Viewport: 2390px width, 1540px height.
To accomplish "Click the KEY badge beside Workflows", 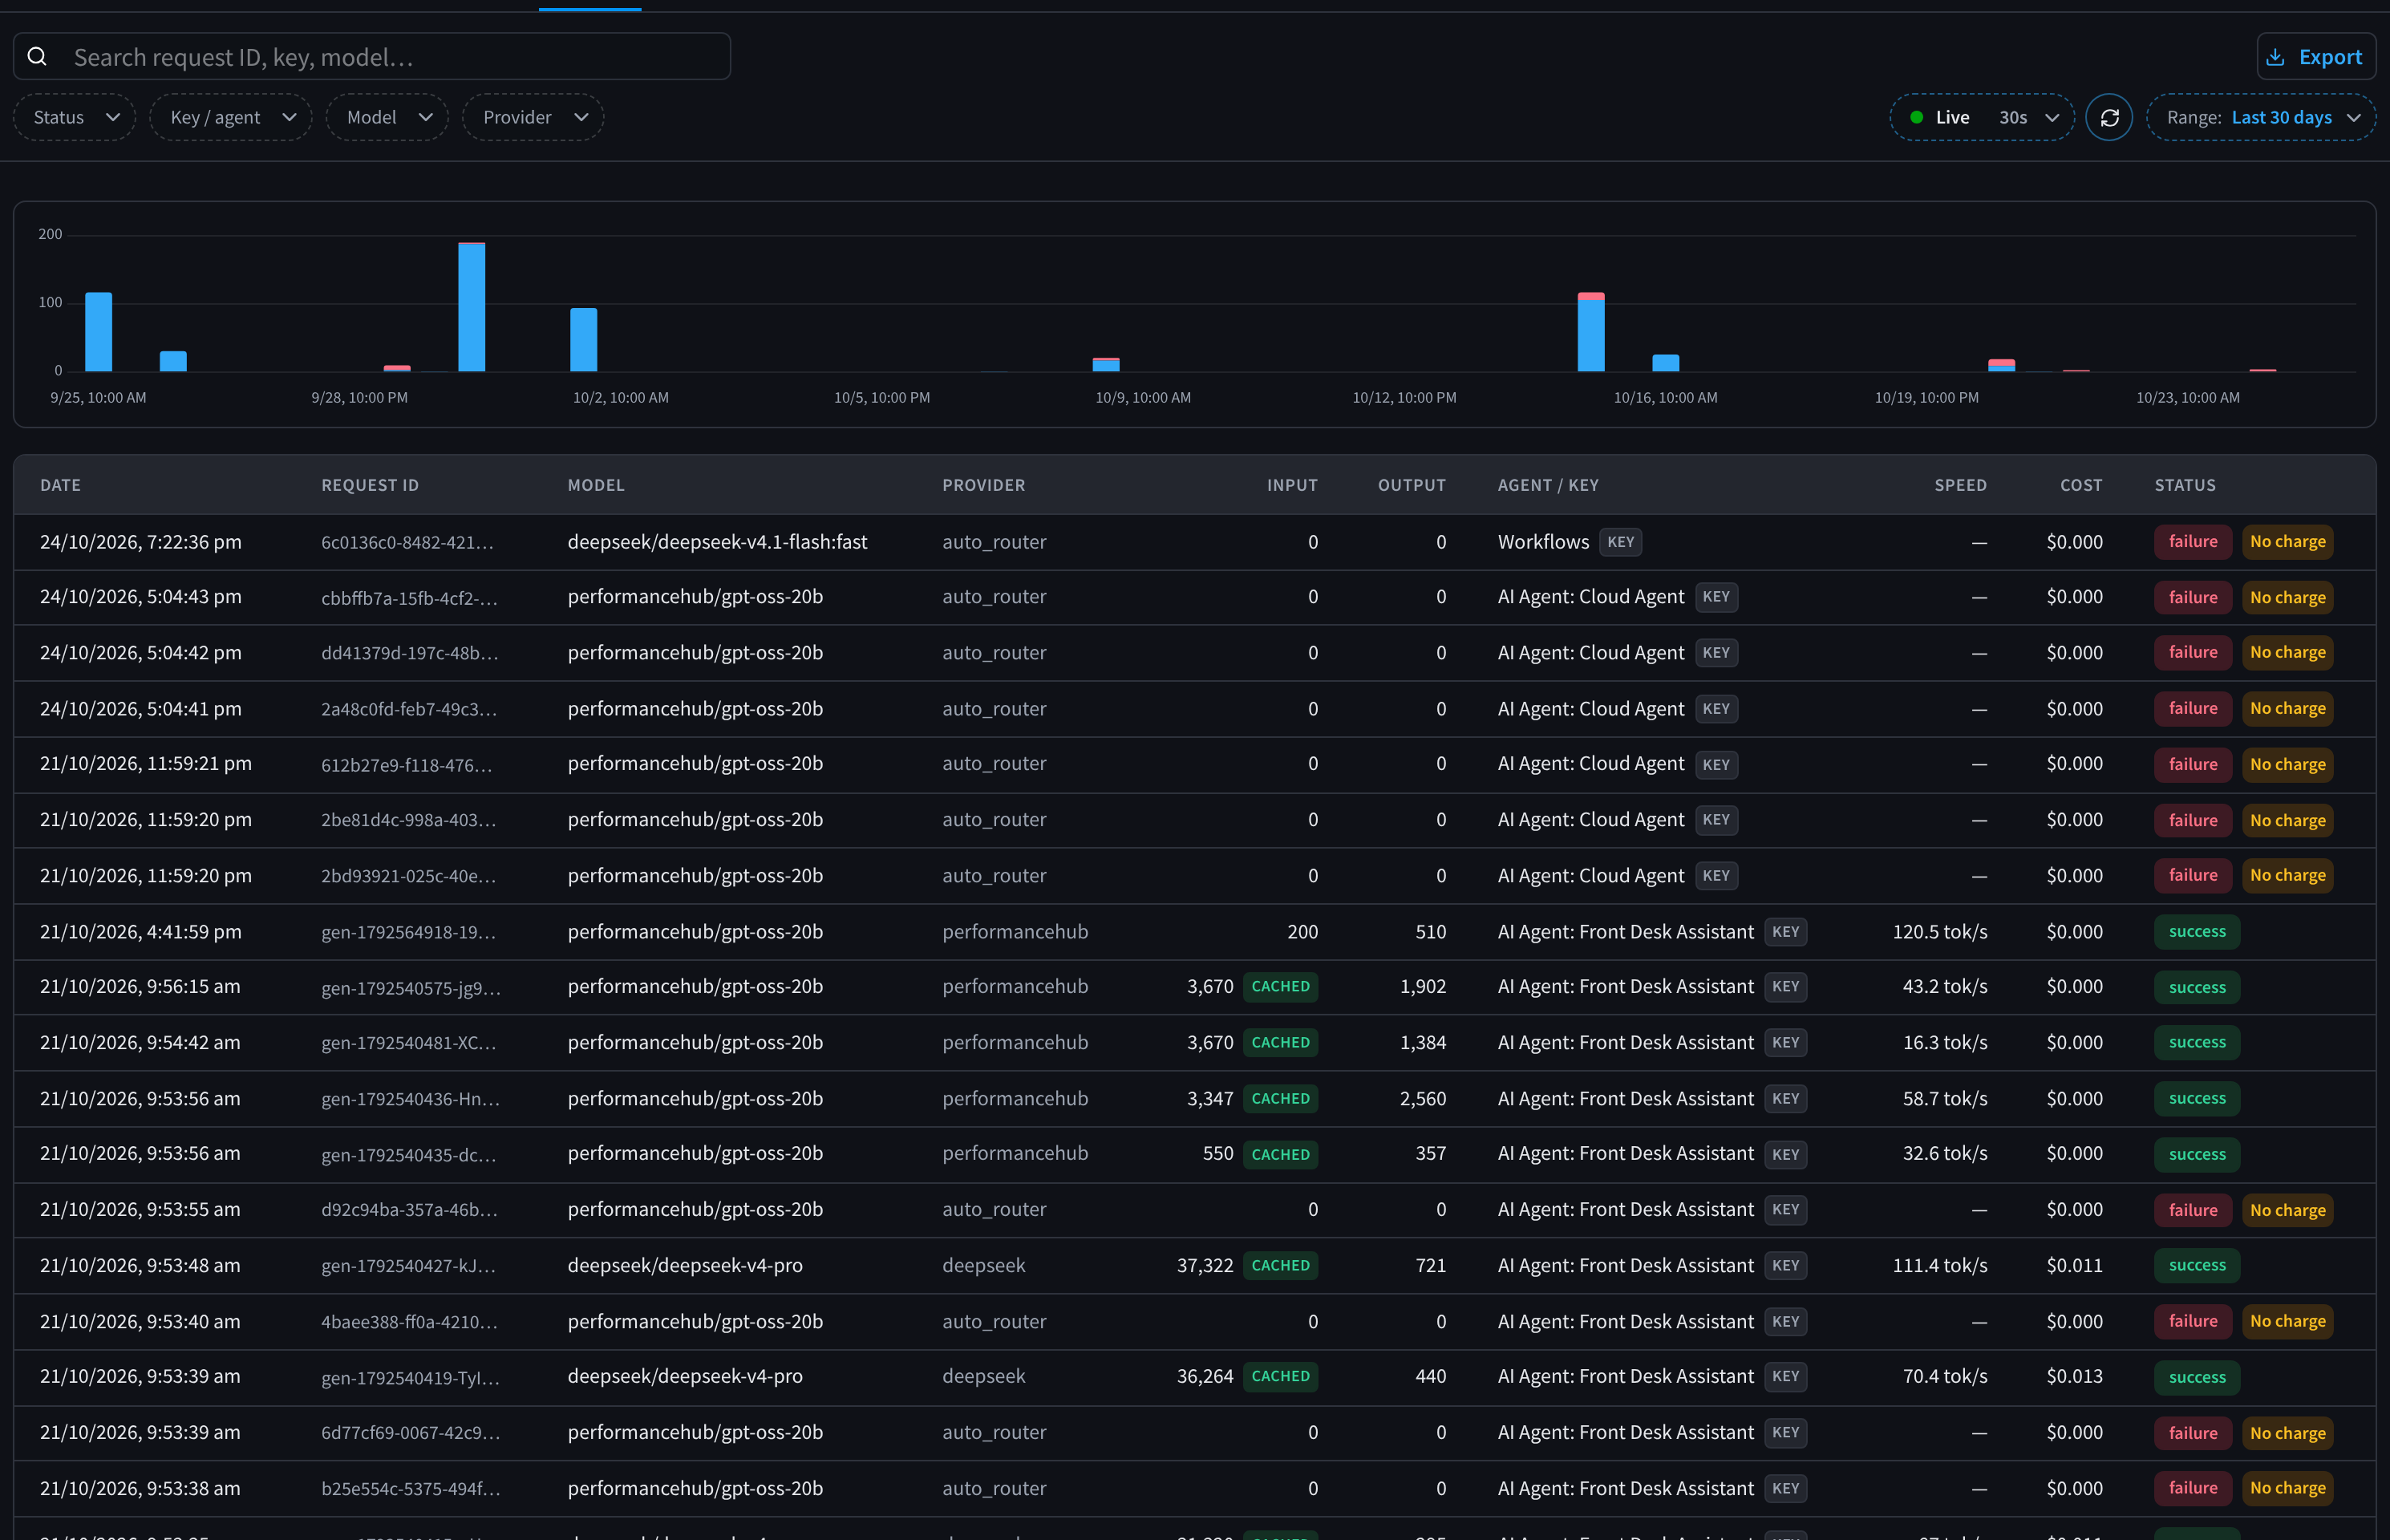I will (x=1620, y=542).
